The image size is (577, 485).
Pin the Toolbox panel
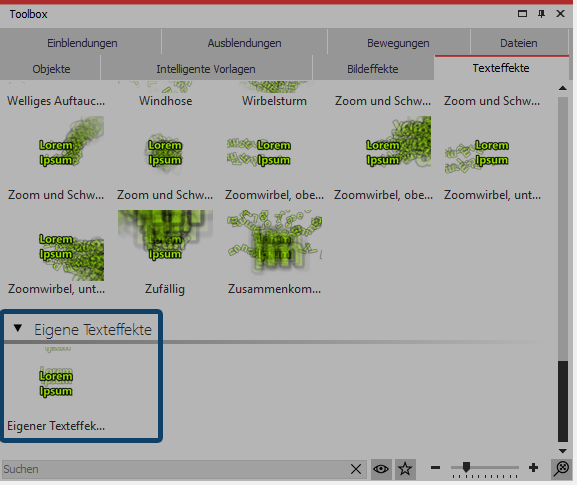541,14
